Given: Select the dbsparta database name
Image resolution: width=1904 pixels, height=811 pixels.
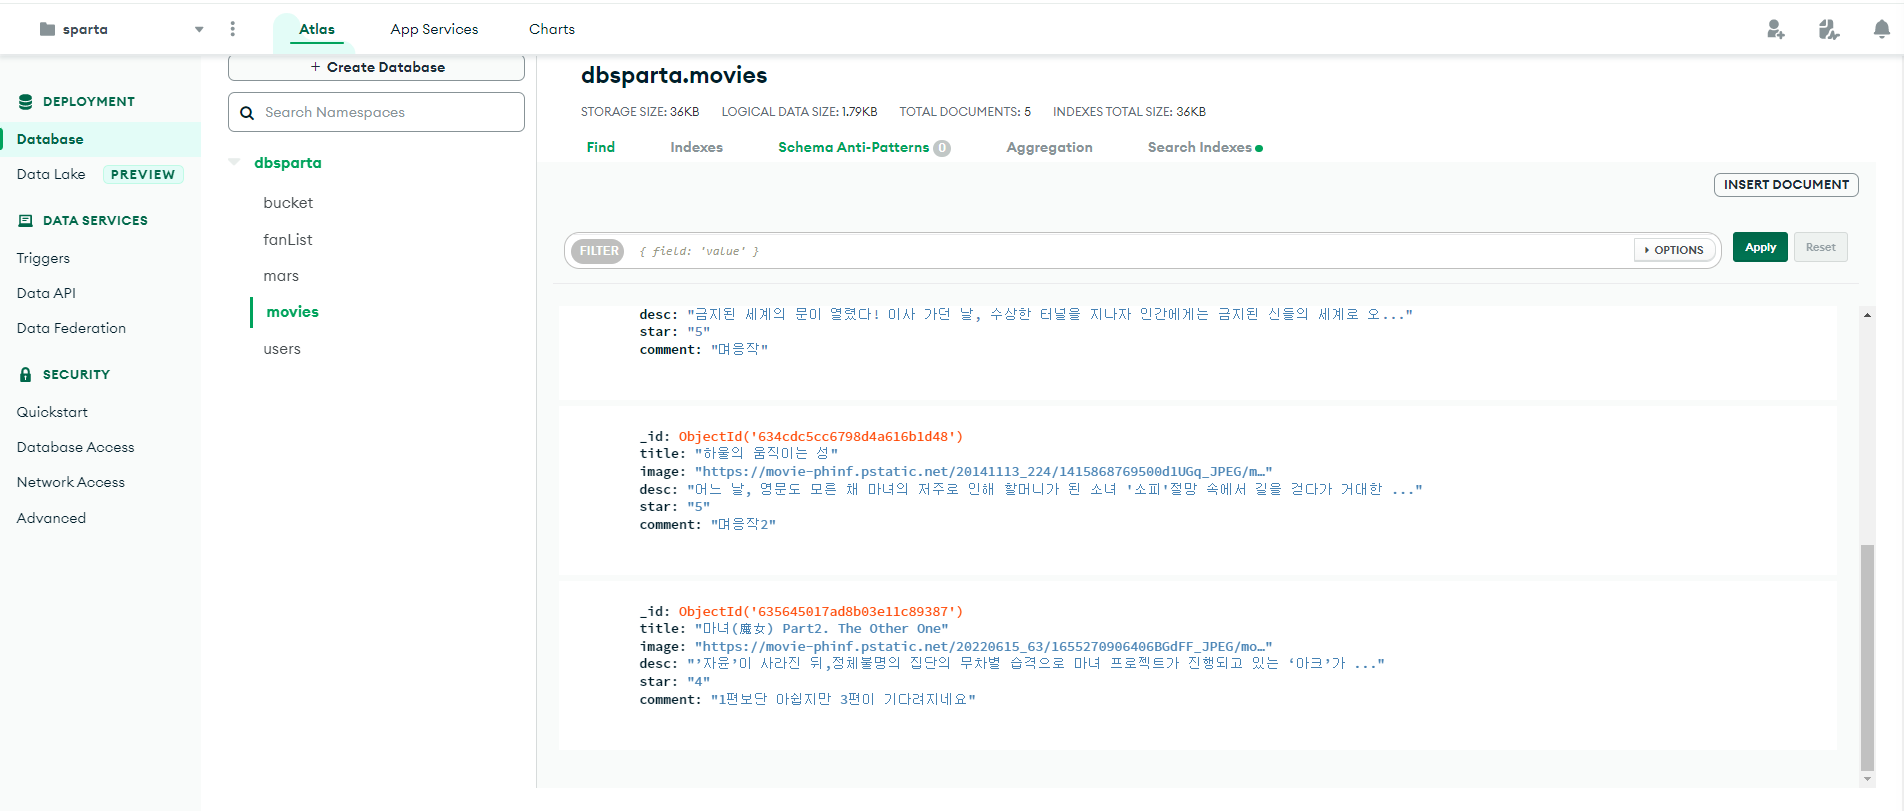Looking at the screenshot, I should click(288, 163).
